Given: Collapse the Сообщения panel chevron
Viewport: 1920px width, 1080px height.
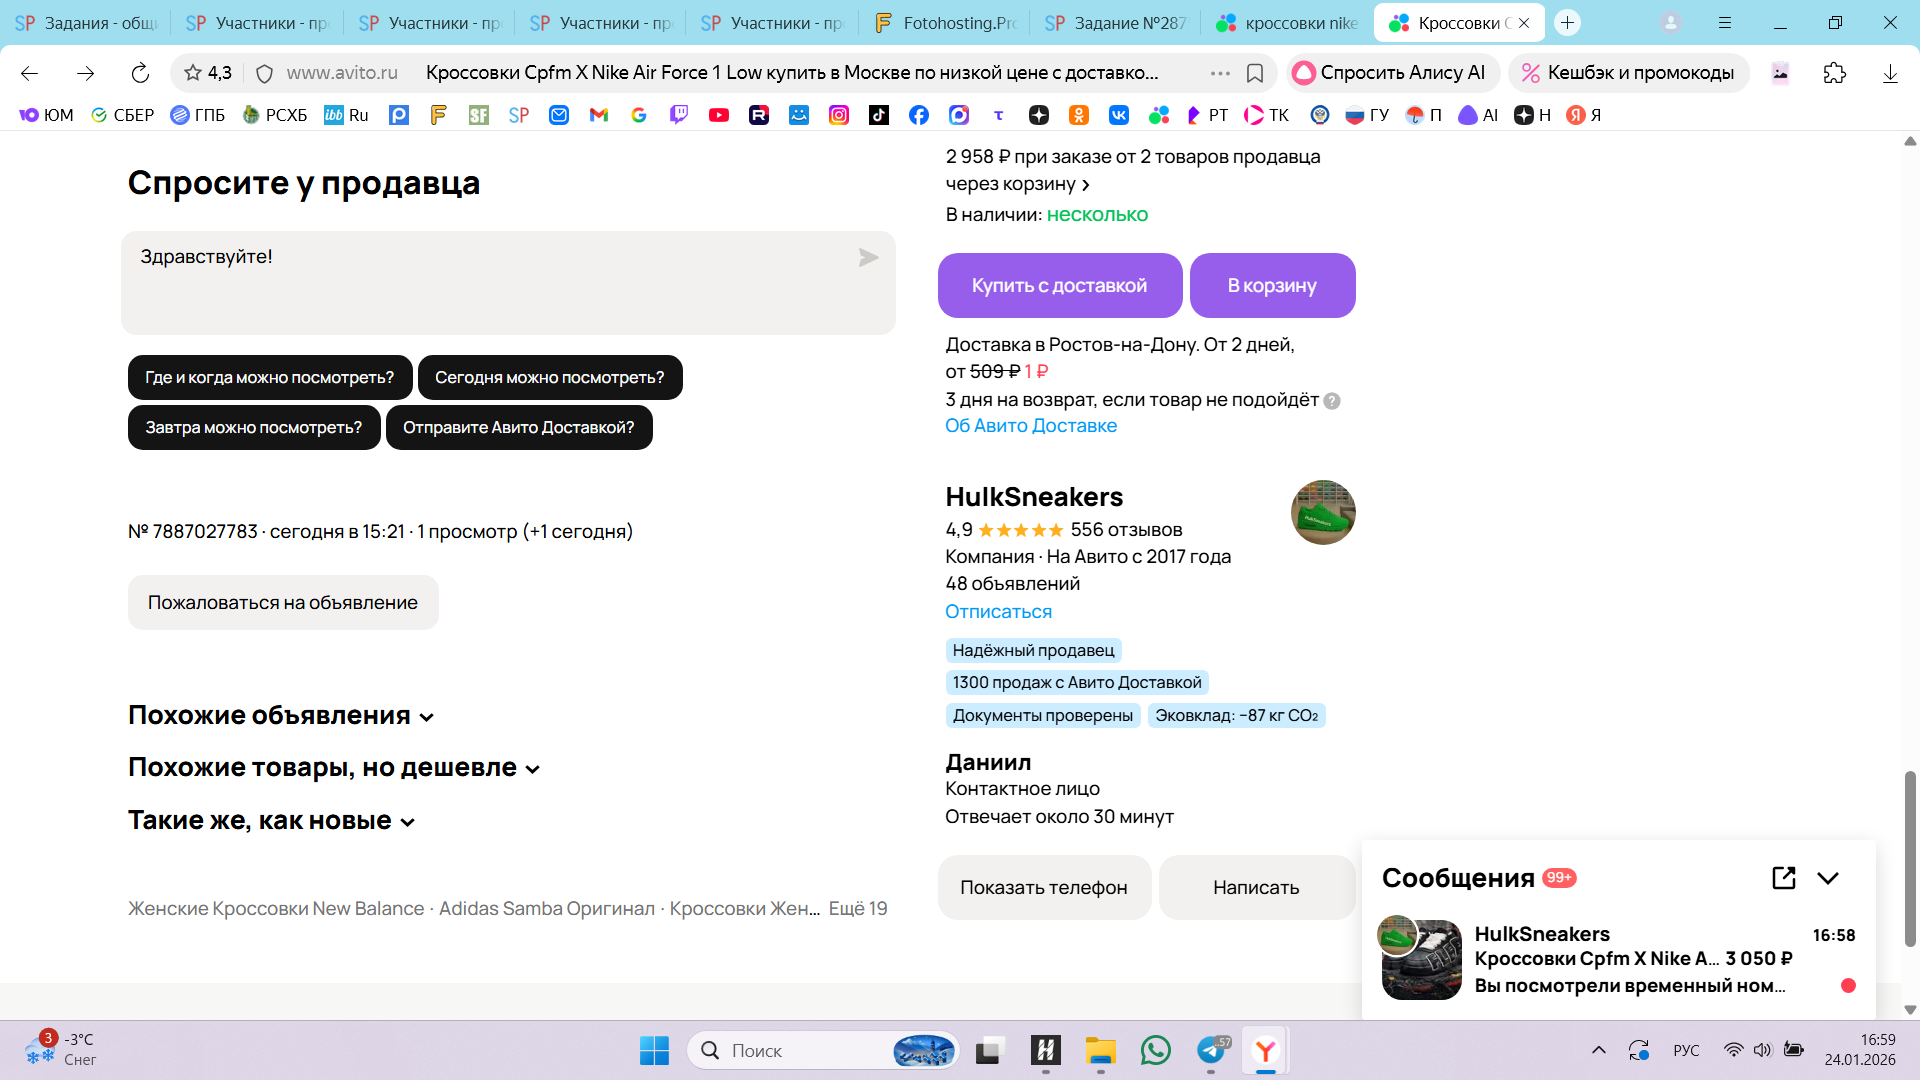Looking at the screenshot, I should 1828,878.
